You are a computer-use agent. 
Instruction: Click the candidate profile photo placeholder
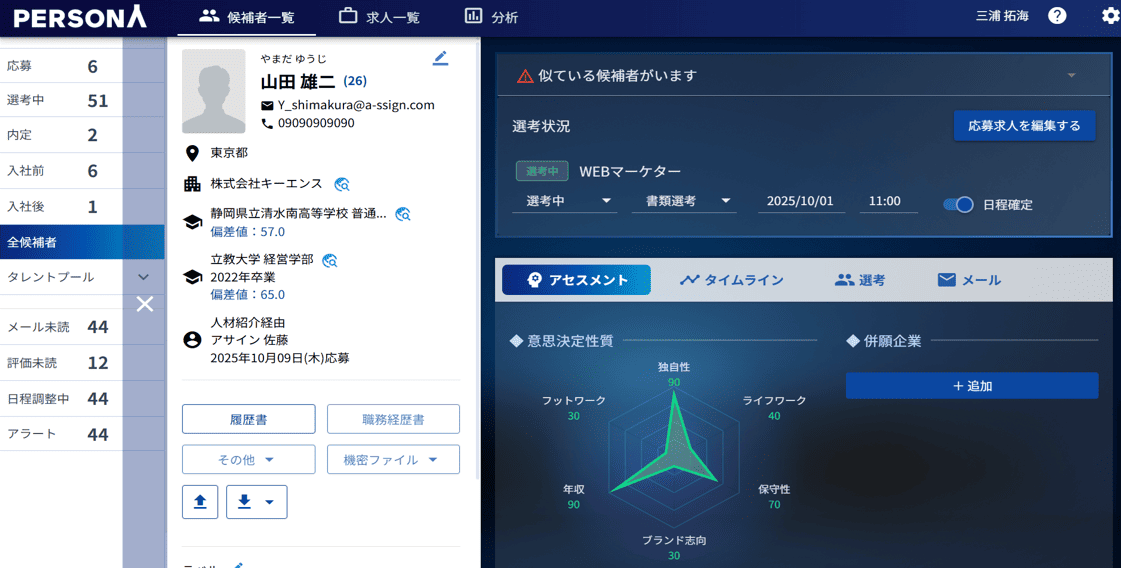(214, 92)
